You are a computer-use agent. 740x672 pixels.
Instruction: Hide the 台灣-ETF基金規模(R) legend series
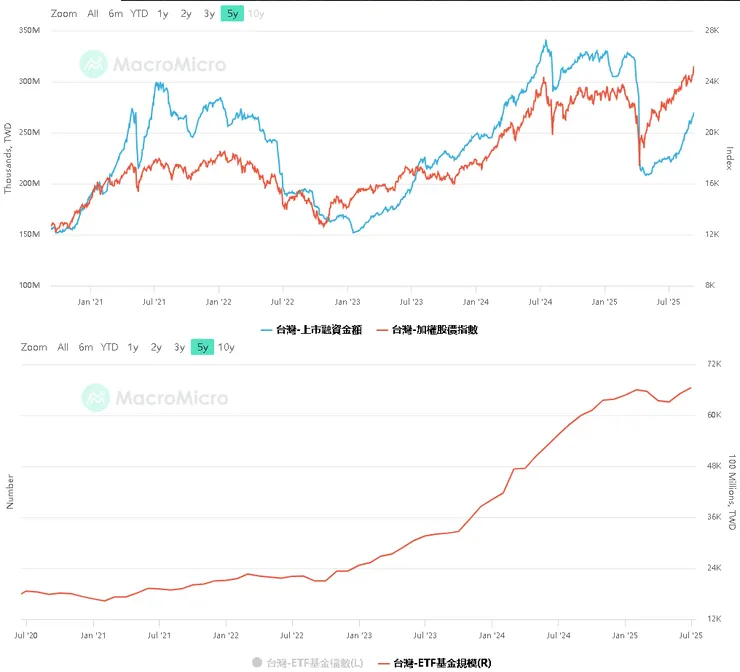click(x=442, y=662)
